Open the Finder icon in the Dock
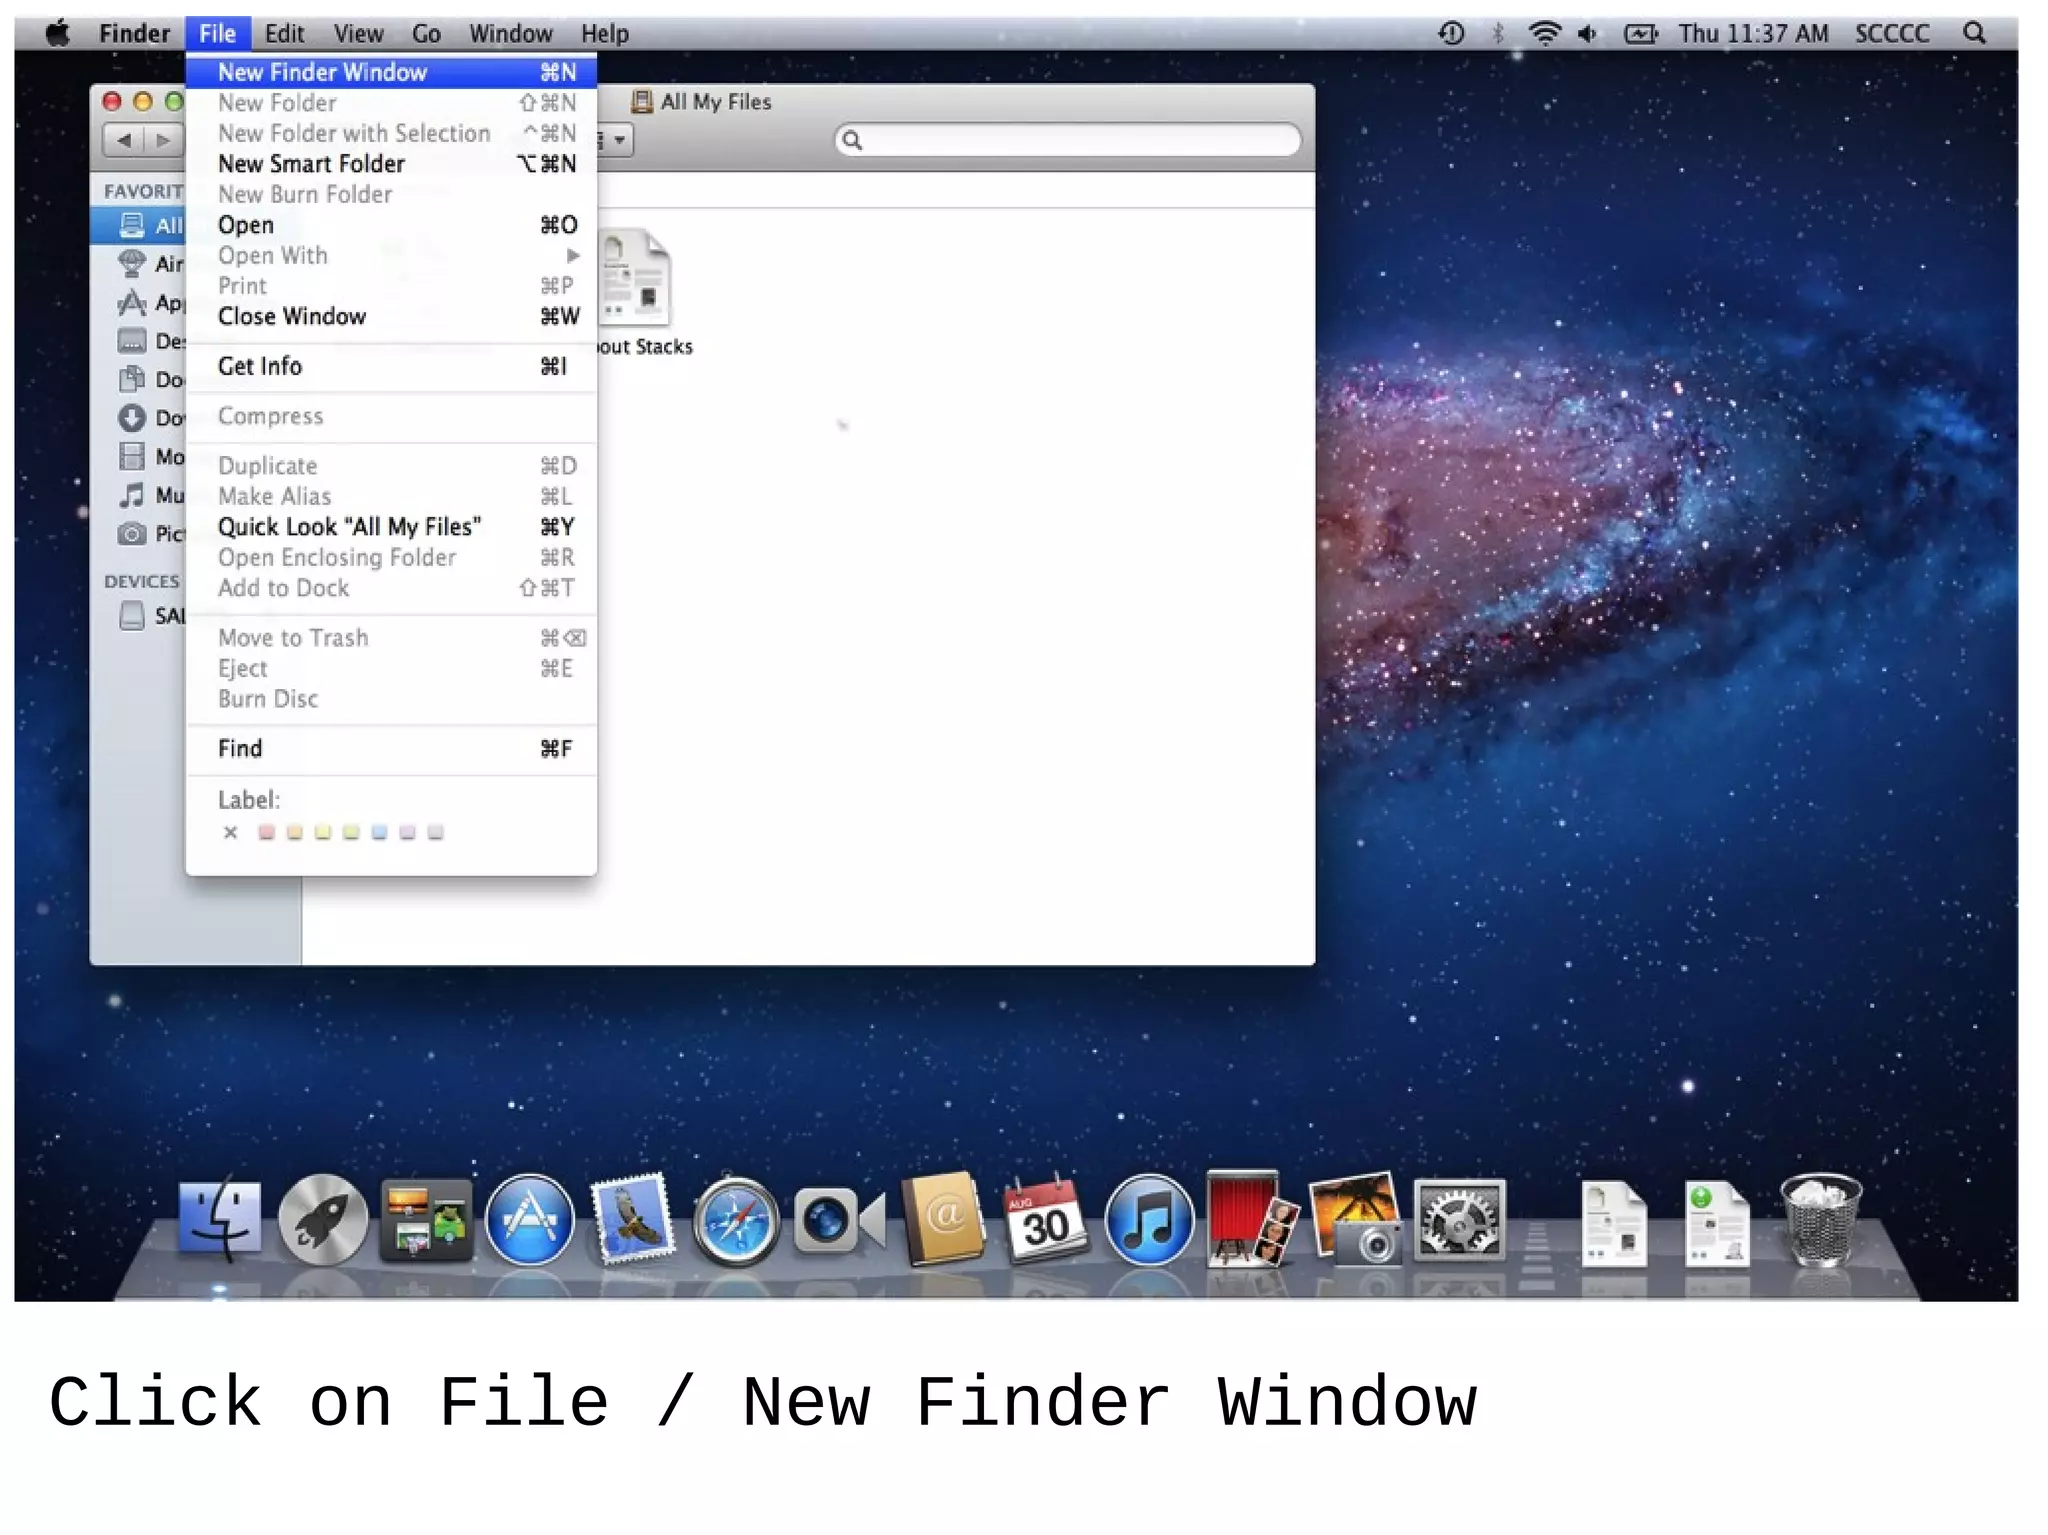The width and height of the screenshot is (2048, 1535). click(220, 1219)
